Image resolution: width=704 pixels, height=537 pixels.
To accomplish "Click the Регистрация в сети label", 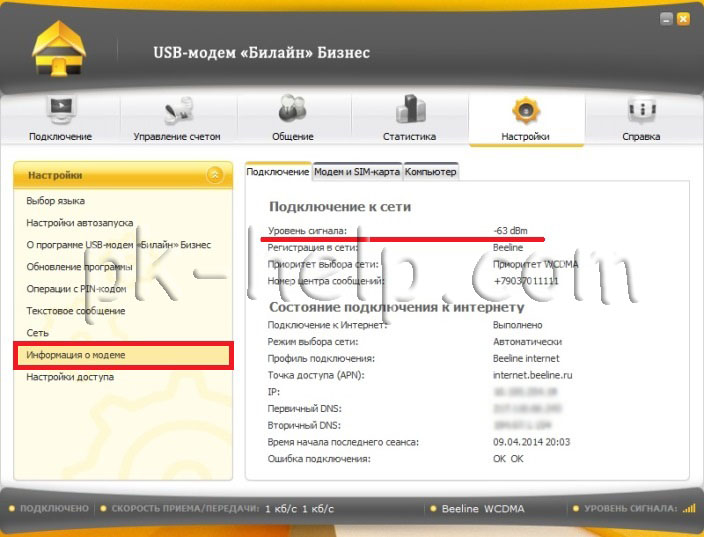I will pos(313,247).
